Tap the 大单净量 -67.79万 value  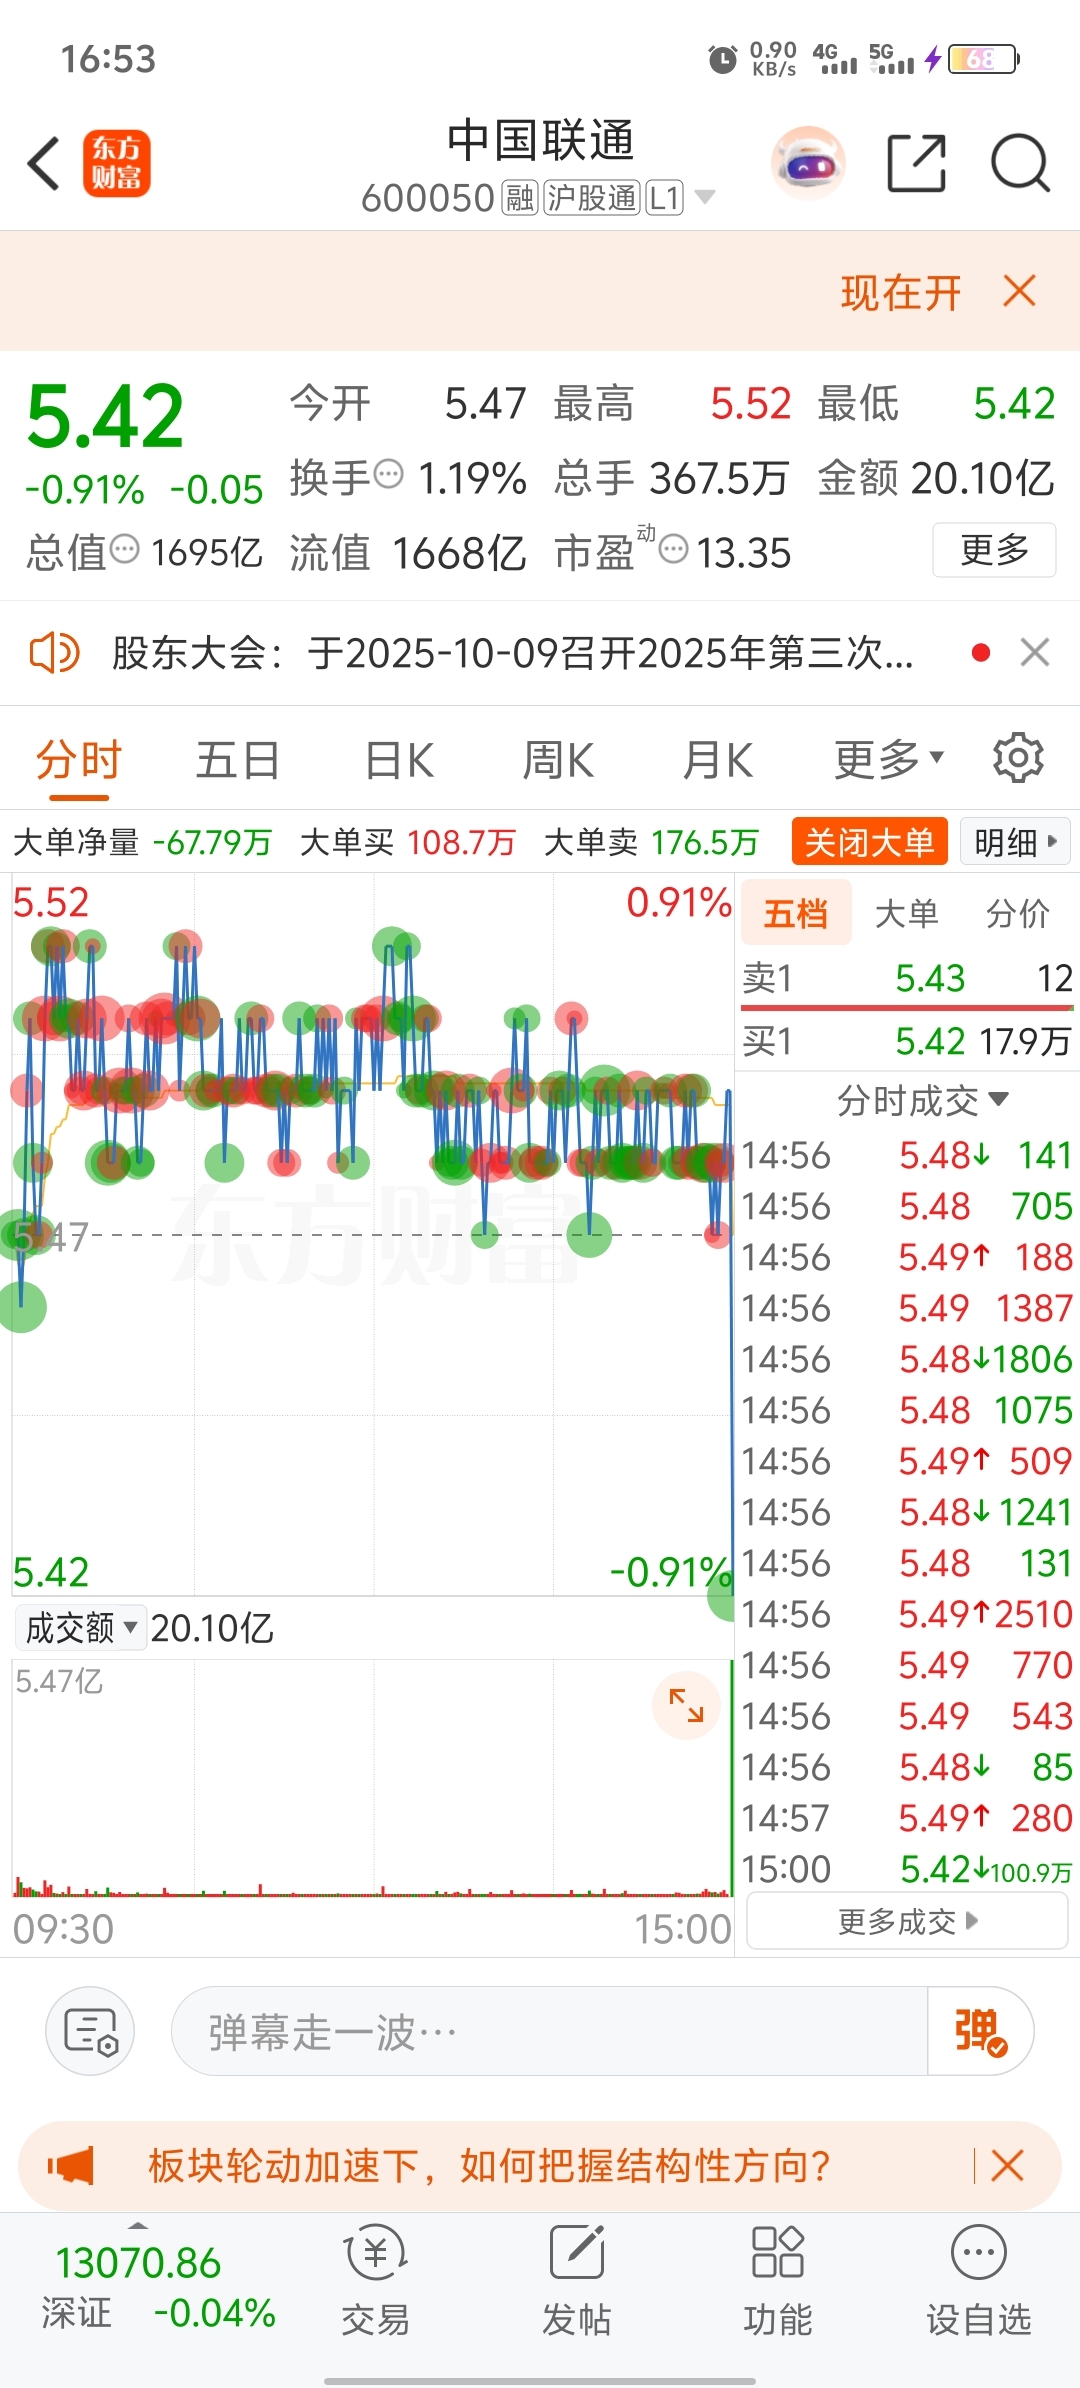(x=212, y=842)
